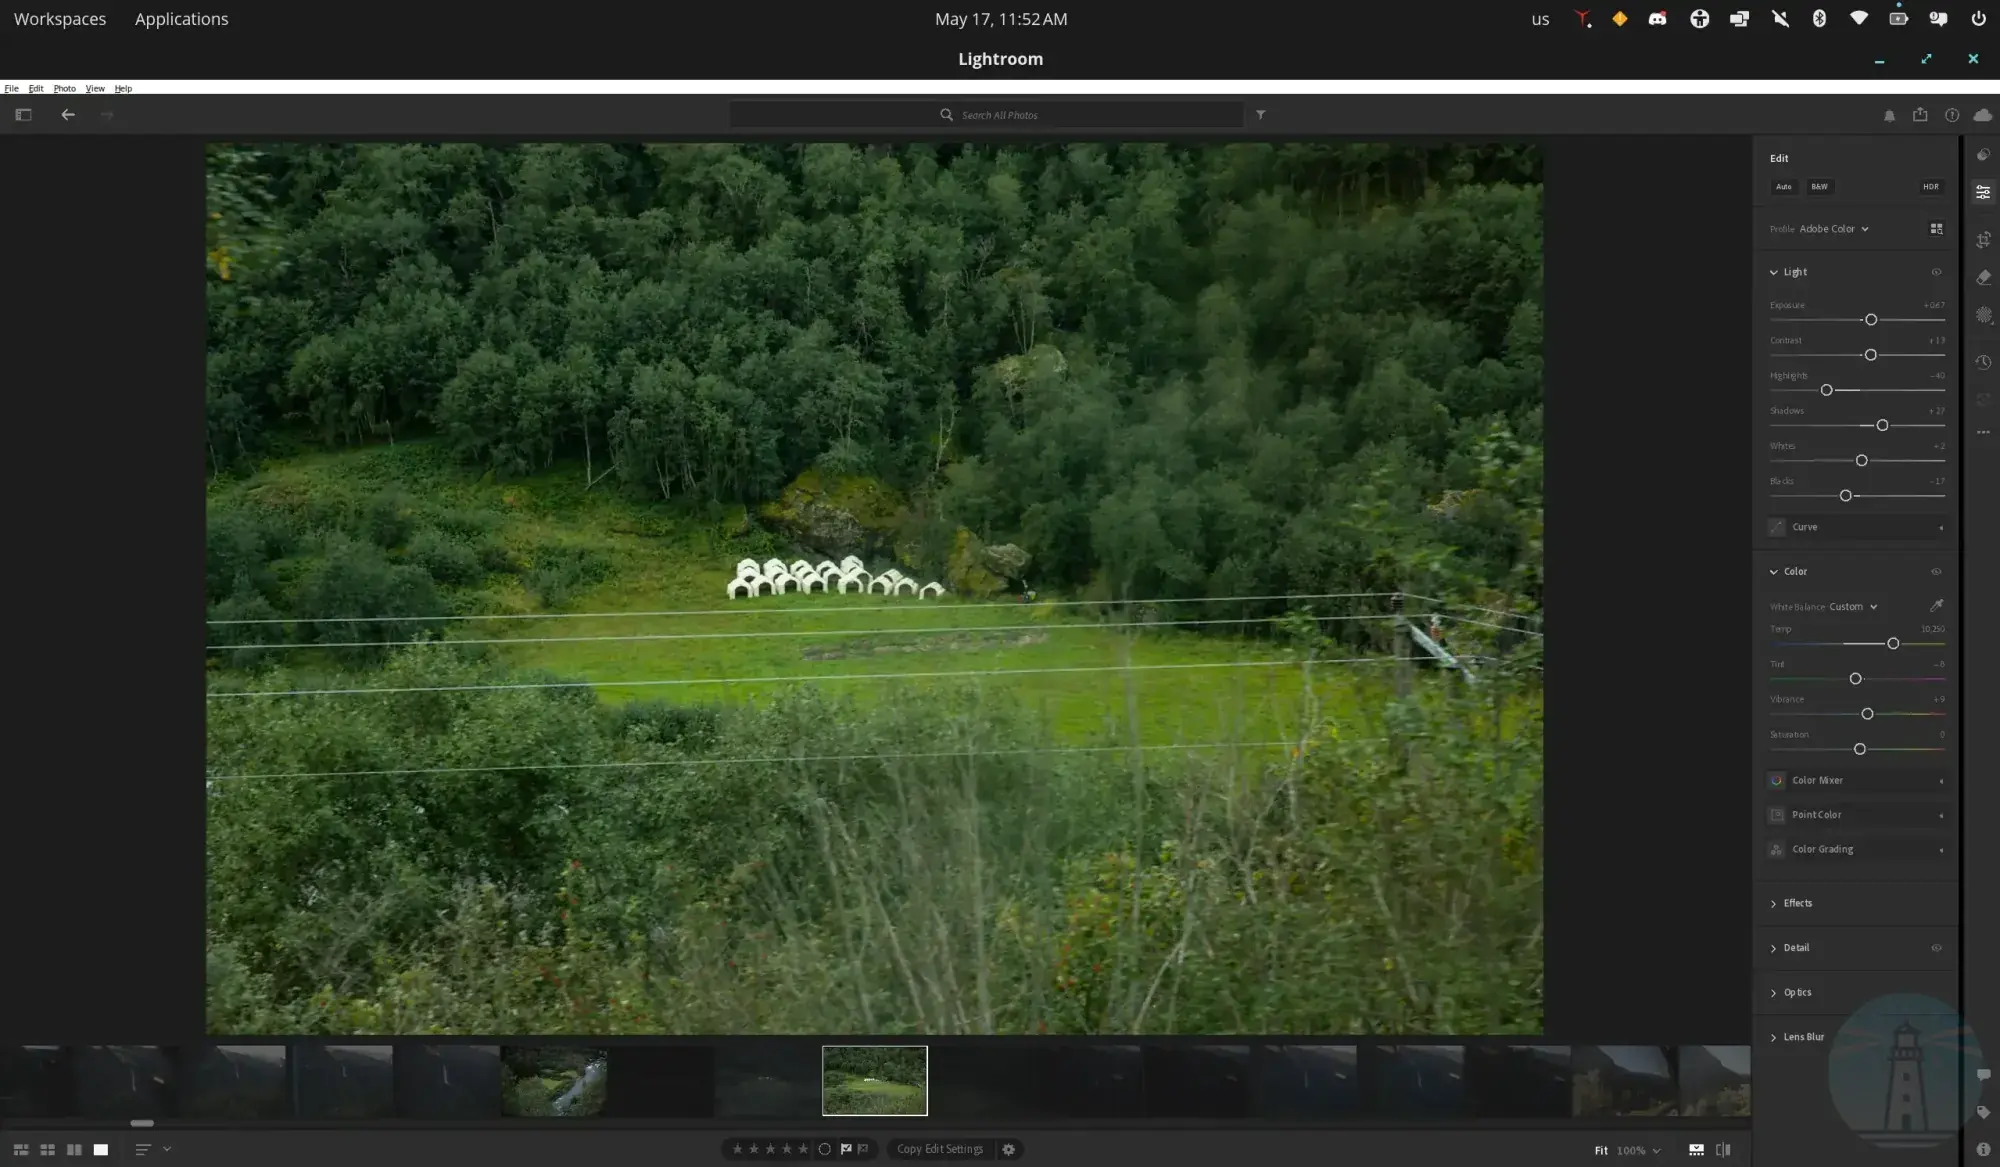This screenshot has width=2000, height=1167.
Task: Open the Bluetooth tray menu
Action: 1819,19
